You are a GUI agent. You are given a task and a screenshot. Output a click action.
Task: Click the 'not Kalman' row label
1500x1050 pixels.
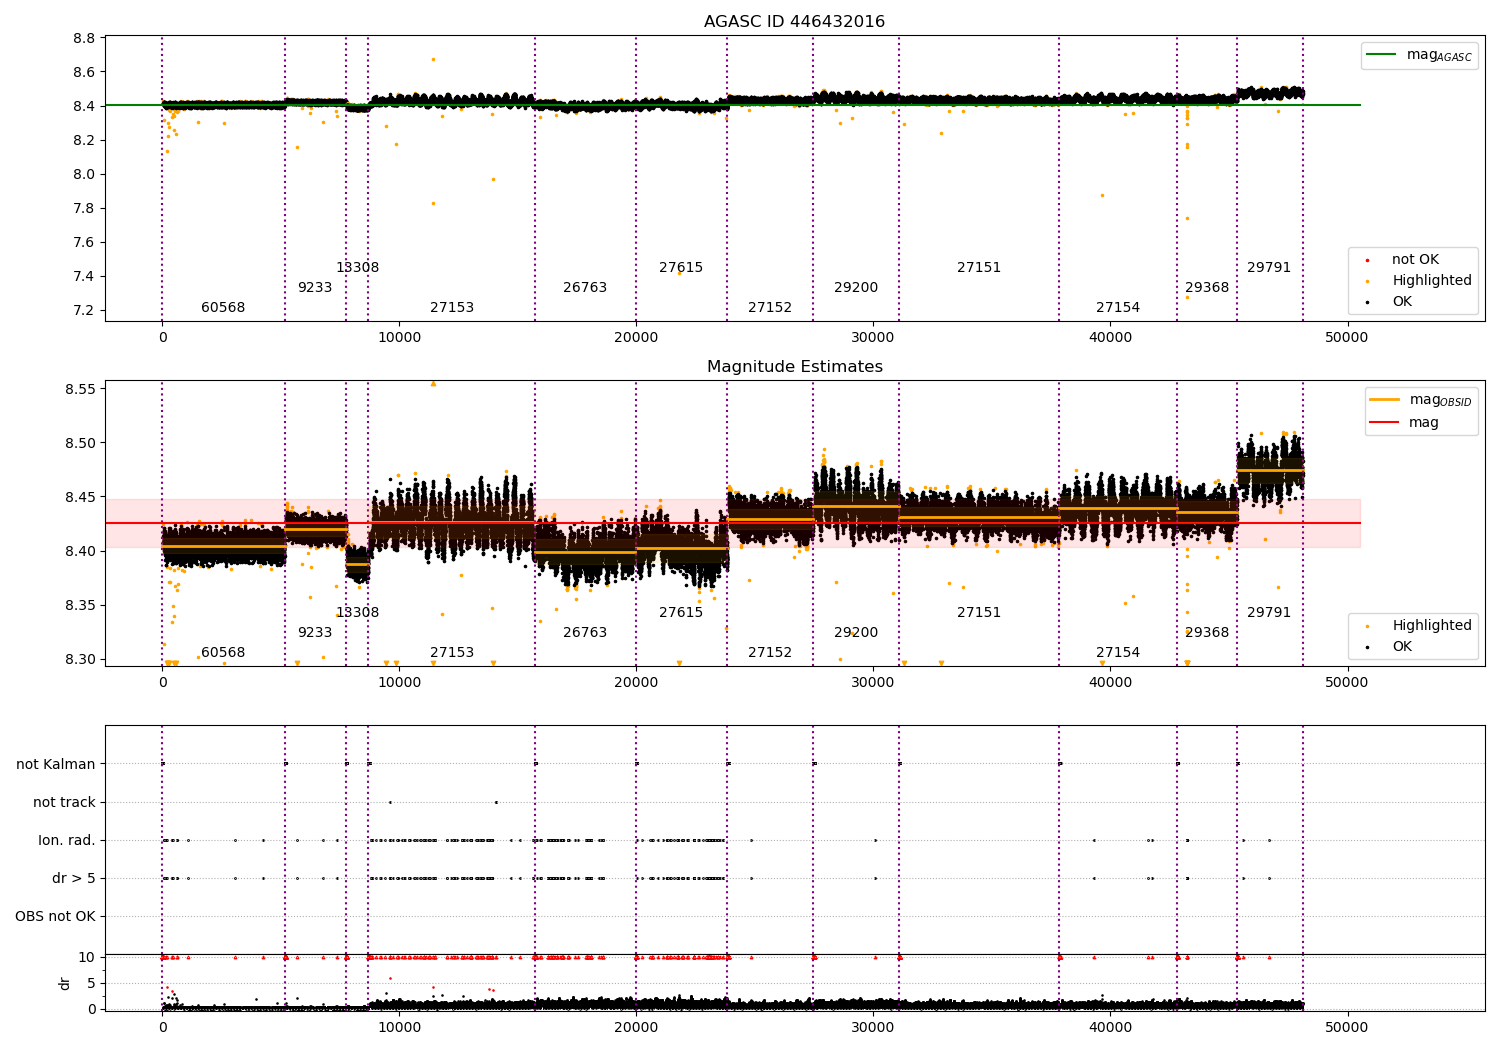(x=56, y=764)
